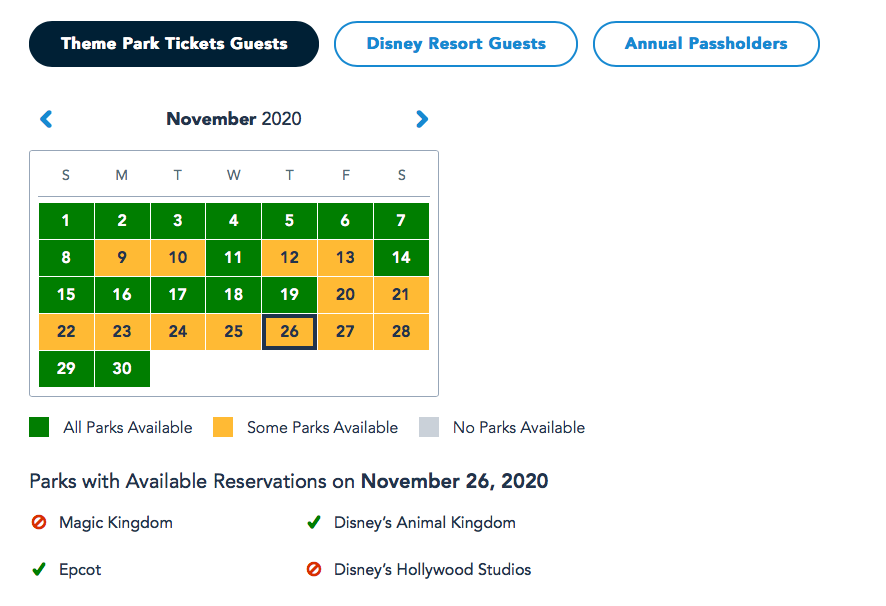Viewport: 886px width, 606px height.
Task: Click yellow Some Parks Available swatch
Action: click(x=223, y=428)
